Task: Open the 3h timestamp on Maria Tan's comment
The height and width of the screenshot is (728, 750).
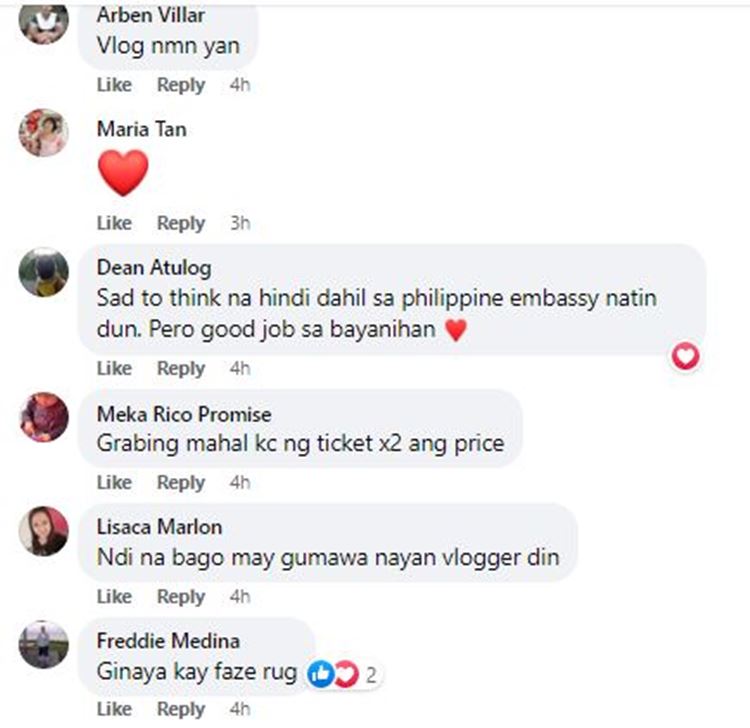Action: tap(240, 223)
